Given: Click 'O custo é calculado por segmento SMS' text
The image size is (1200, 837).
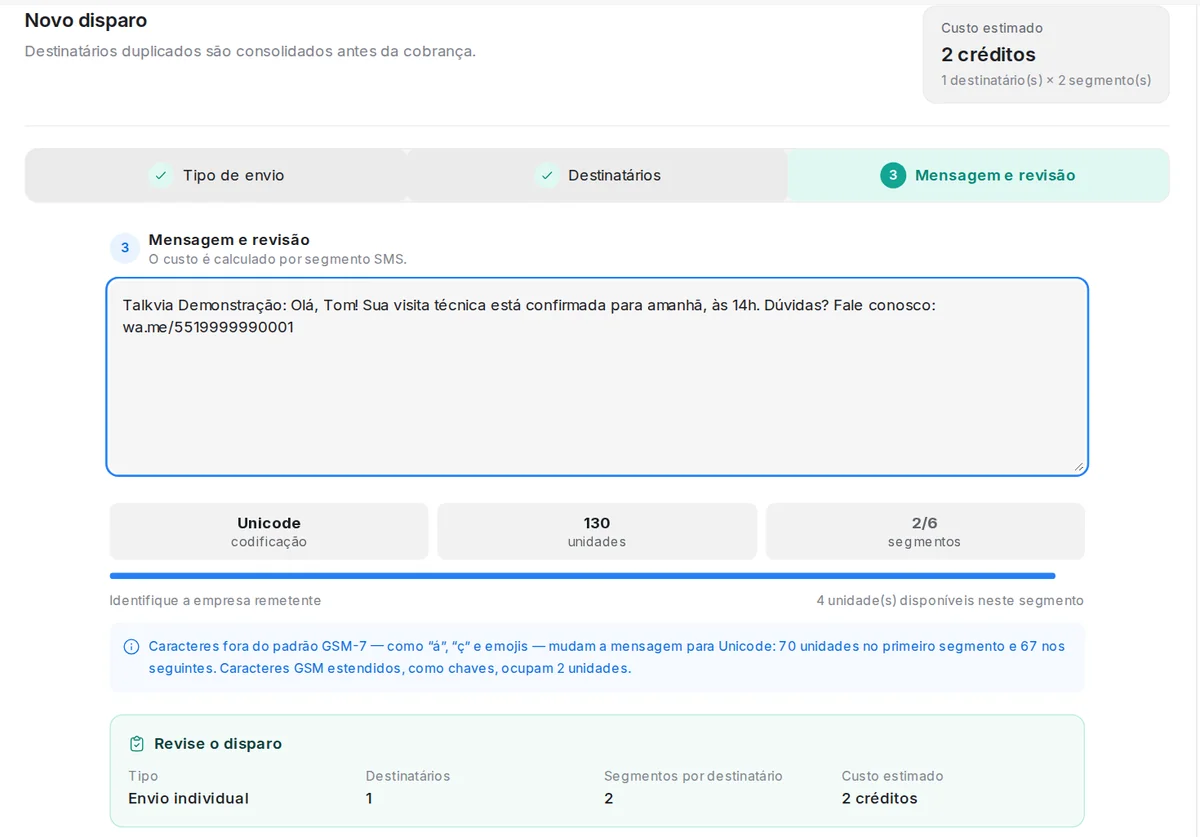Looking at the screenshot, I should [x=278, y=259].
